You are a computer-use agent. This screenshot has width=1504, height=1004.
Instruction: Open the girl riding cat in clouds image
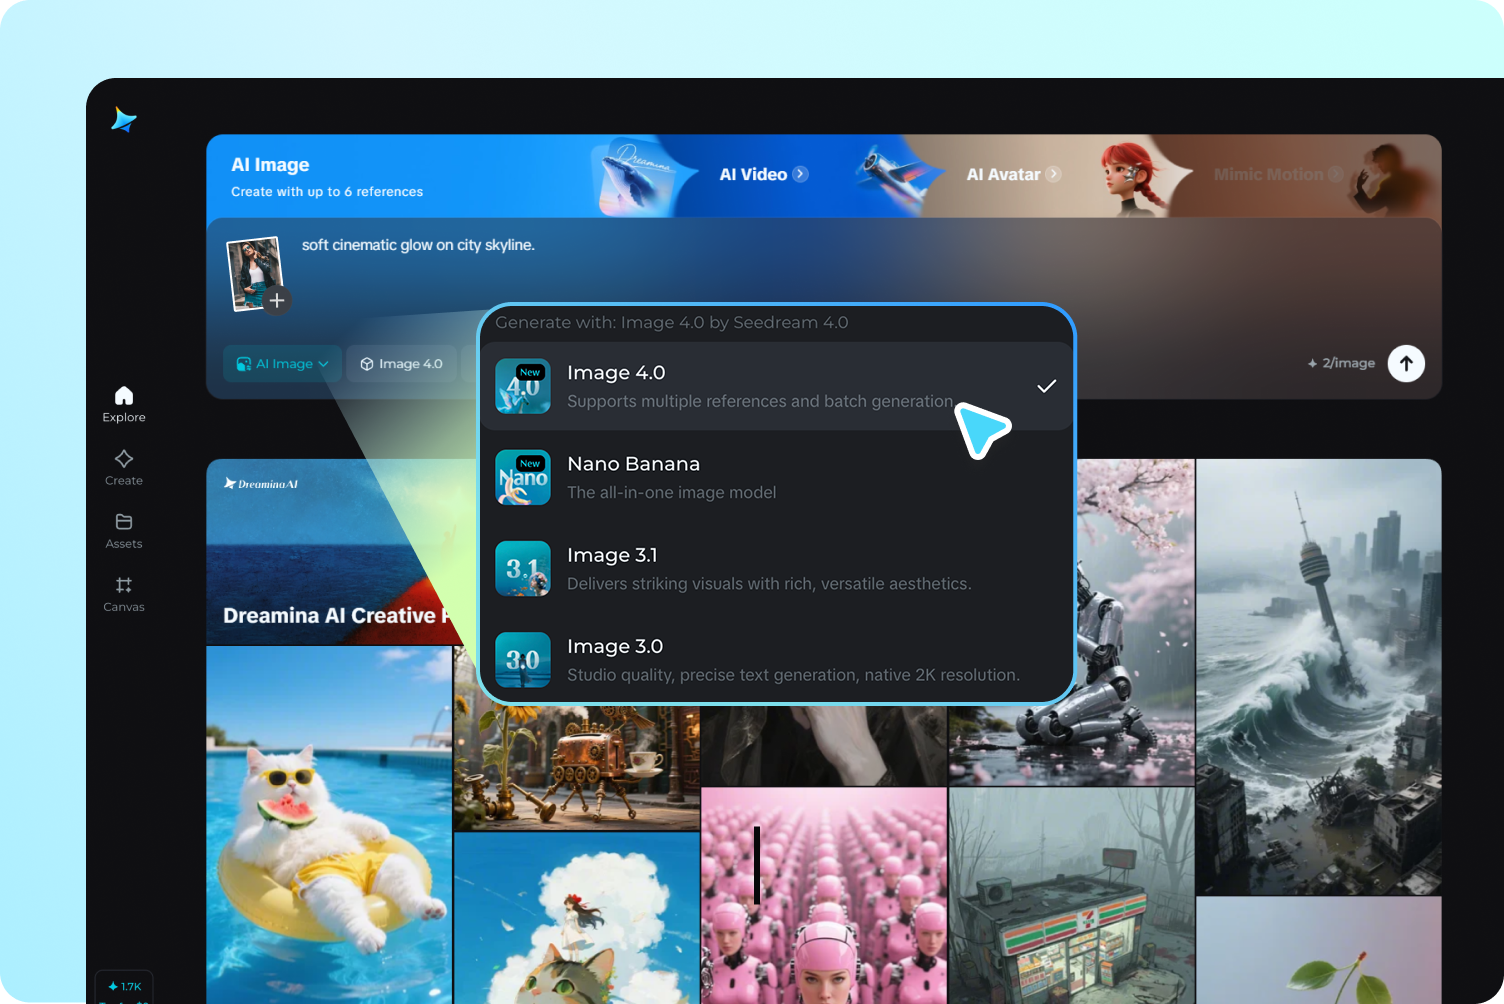[x=577, y=918]
